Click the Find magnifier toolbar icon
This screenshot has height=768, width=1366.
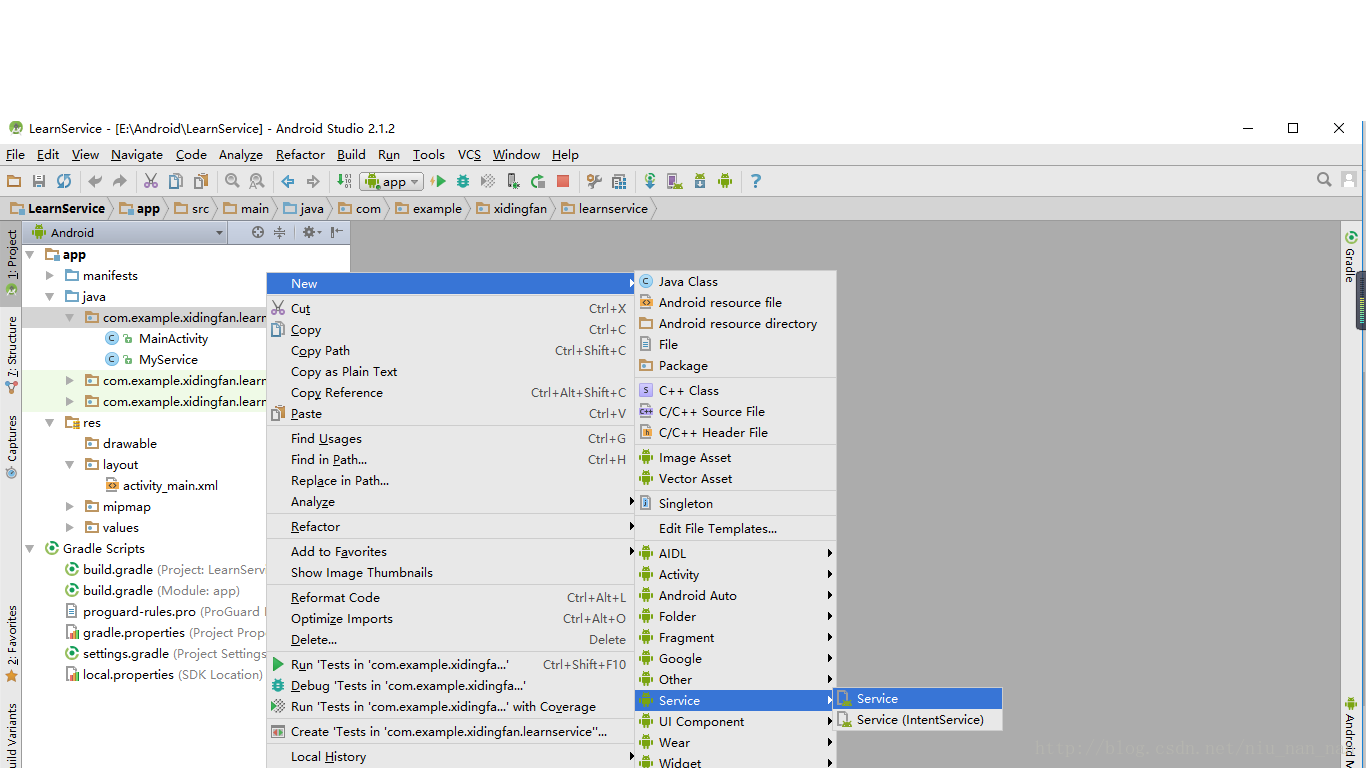232,181
